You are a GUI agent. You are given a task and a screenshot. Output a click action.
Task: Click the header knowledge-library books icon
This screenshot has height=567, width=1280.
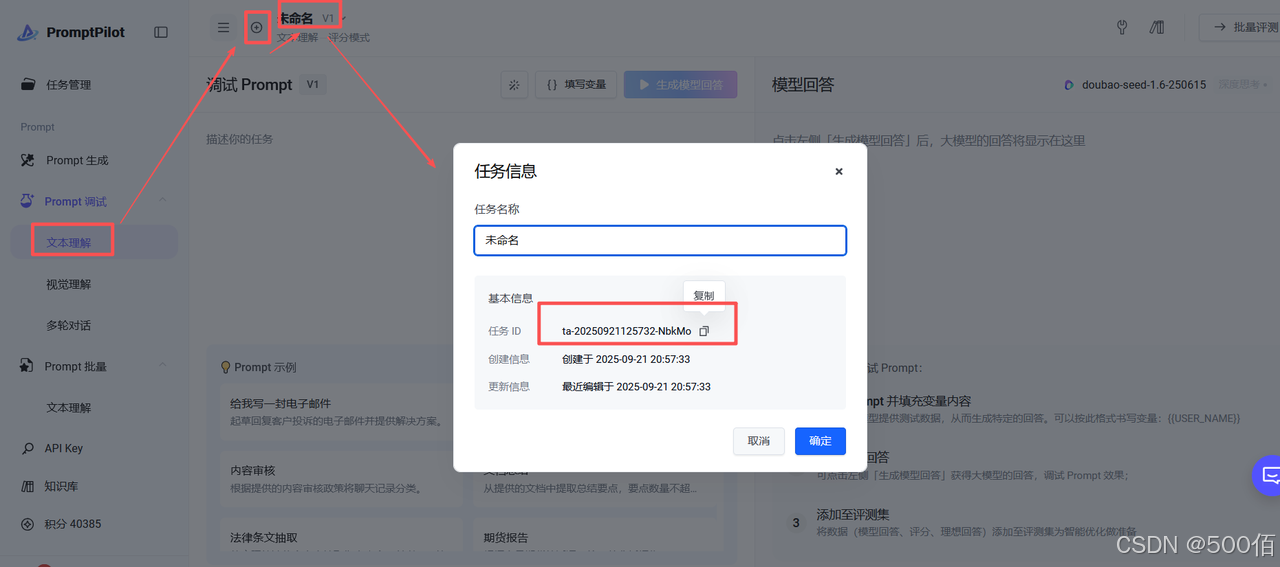[1157, 27]
